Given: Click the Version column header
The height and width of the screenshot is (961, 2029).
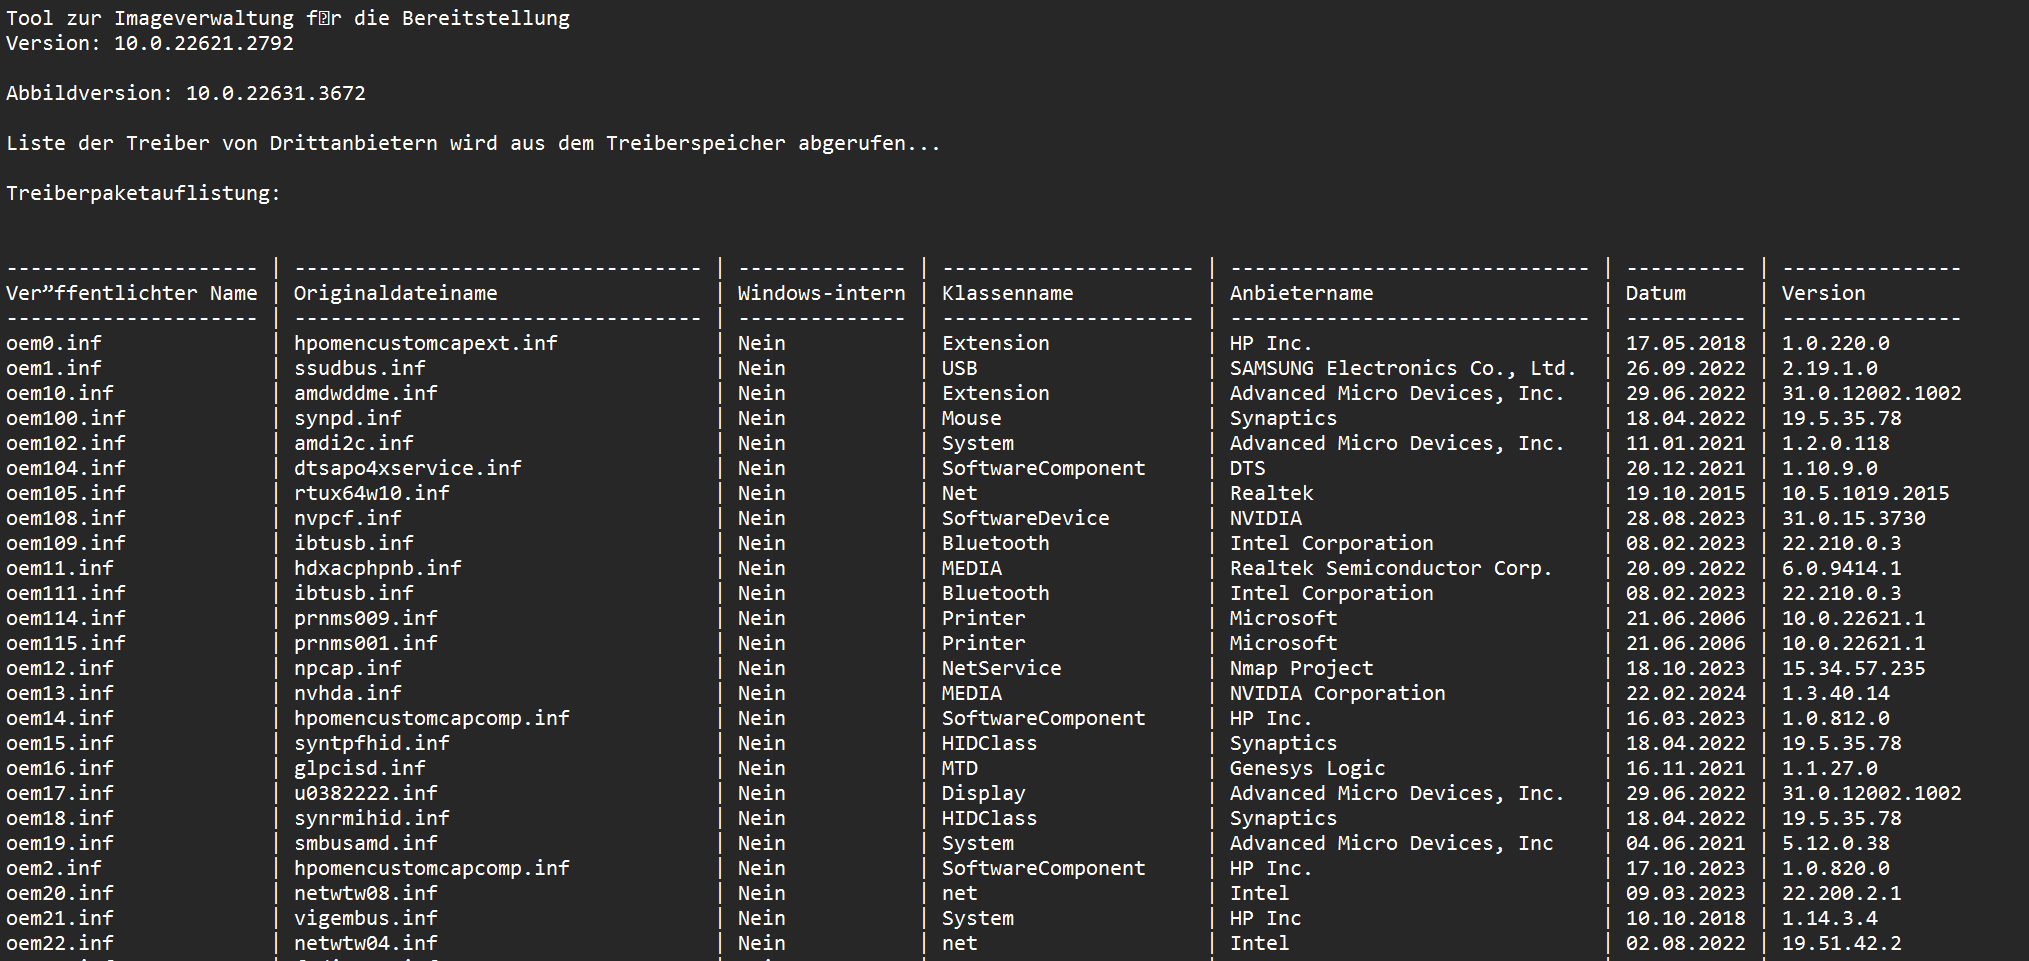Looking at the screenshot, I should [x=1823, y=293].
